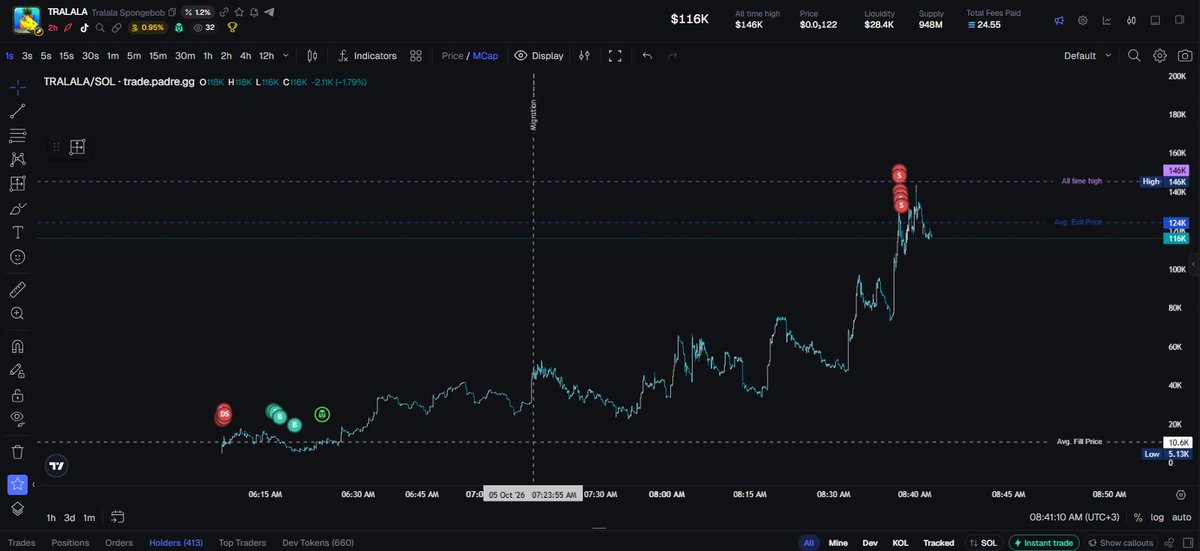Select the crosshair cursor tool
The image size is (1200, 551).
(17, 87)
